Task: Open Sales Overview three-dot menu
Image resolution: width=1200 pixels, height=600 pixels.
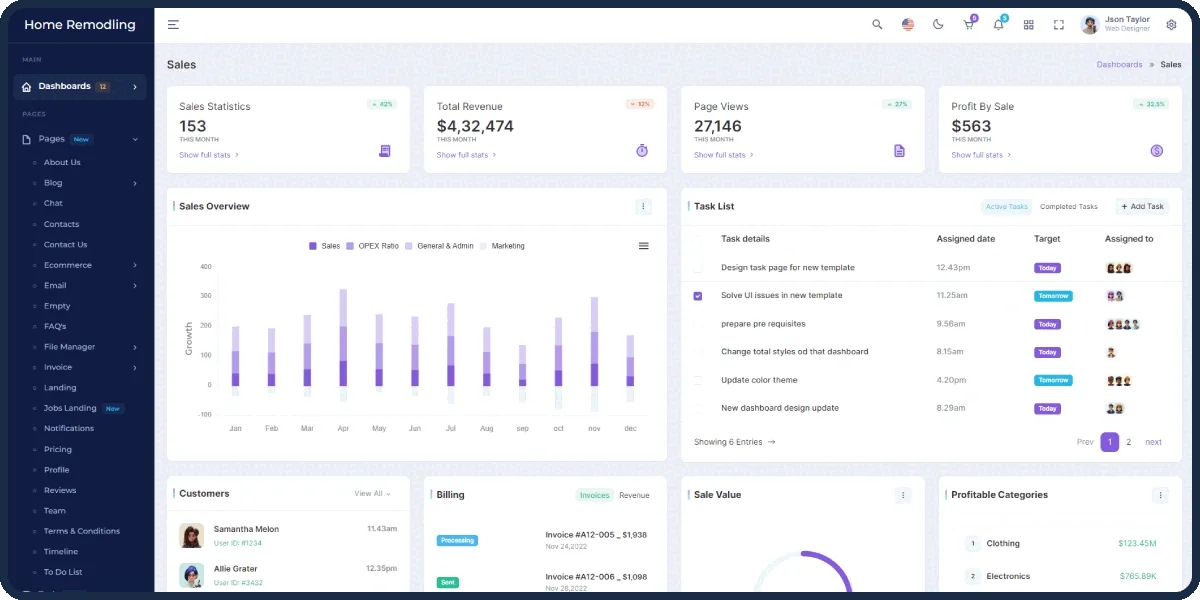Action: click(x=643, y=206)
